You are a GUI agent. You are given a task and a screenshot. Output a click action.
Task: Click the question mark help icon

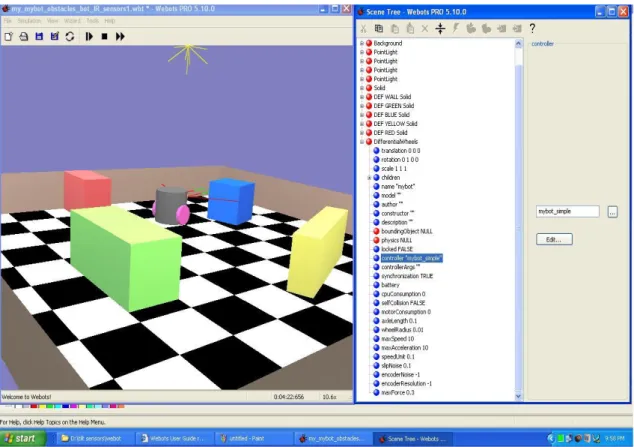(532, 28)
